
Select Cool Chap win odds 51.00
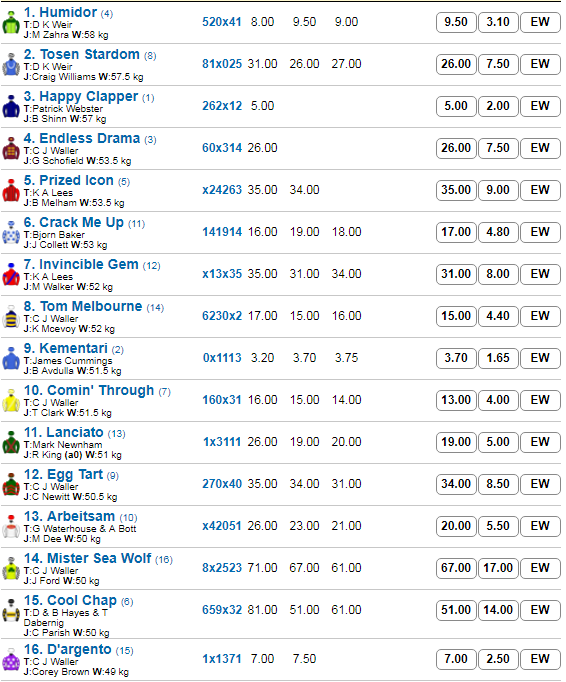455,610
